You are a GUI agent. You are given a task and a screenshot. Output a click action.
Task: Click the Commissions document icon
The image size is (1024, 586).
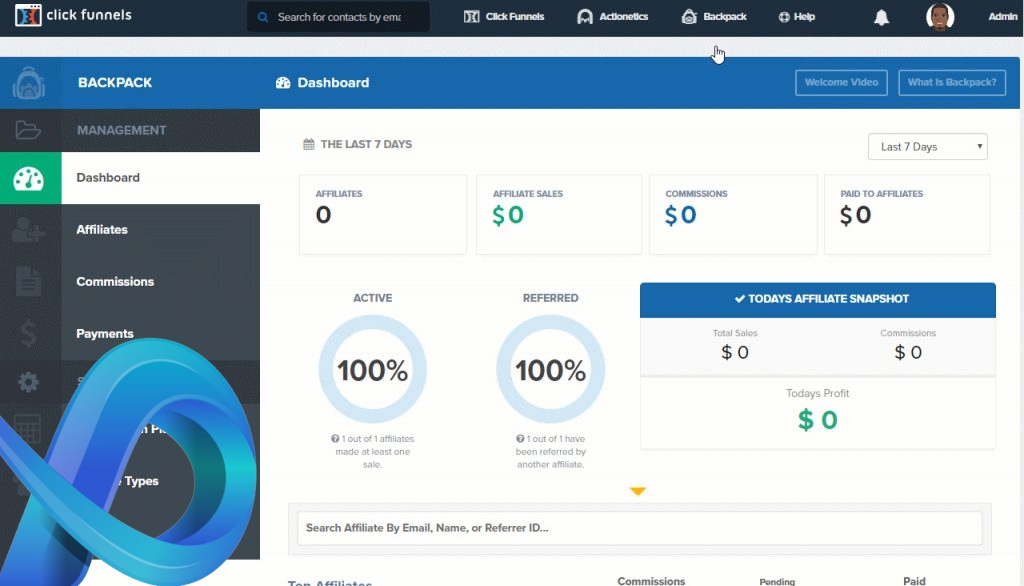point(29,282)
